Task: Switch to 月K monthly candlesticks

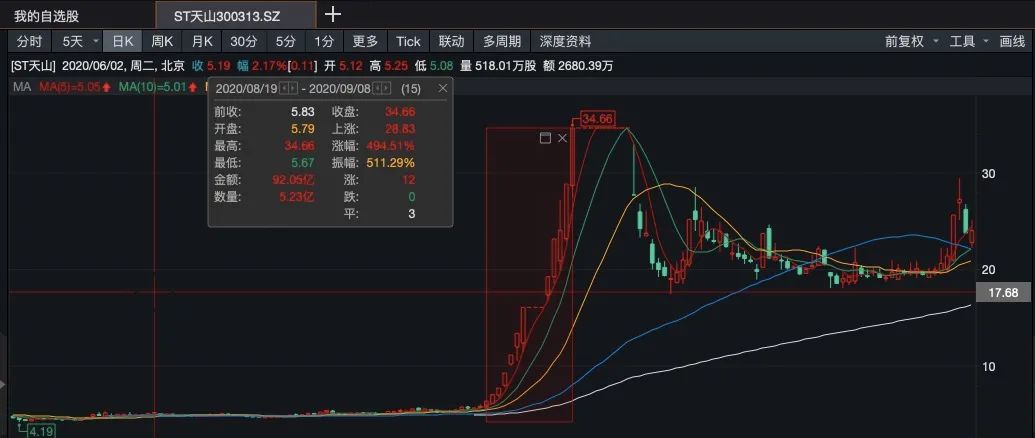Action: (202, 42)
